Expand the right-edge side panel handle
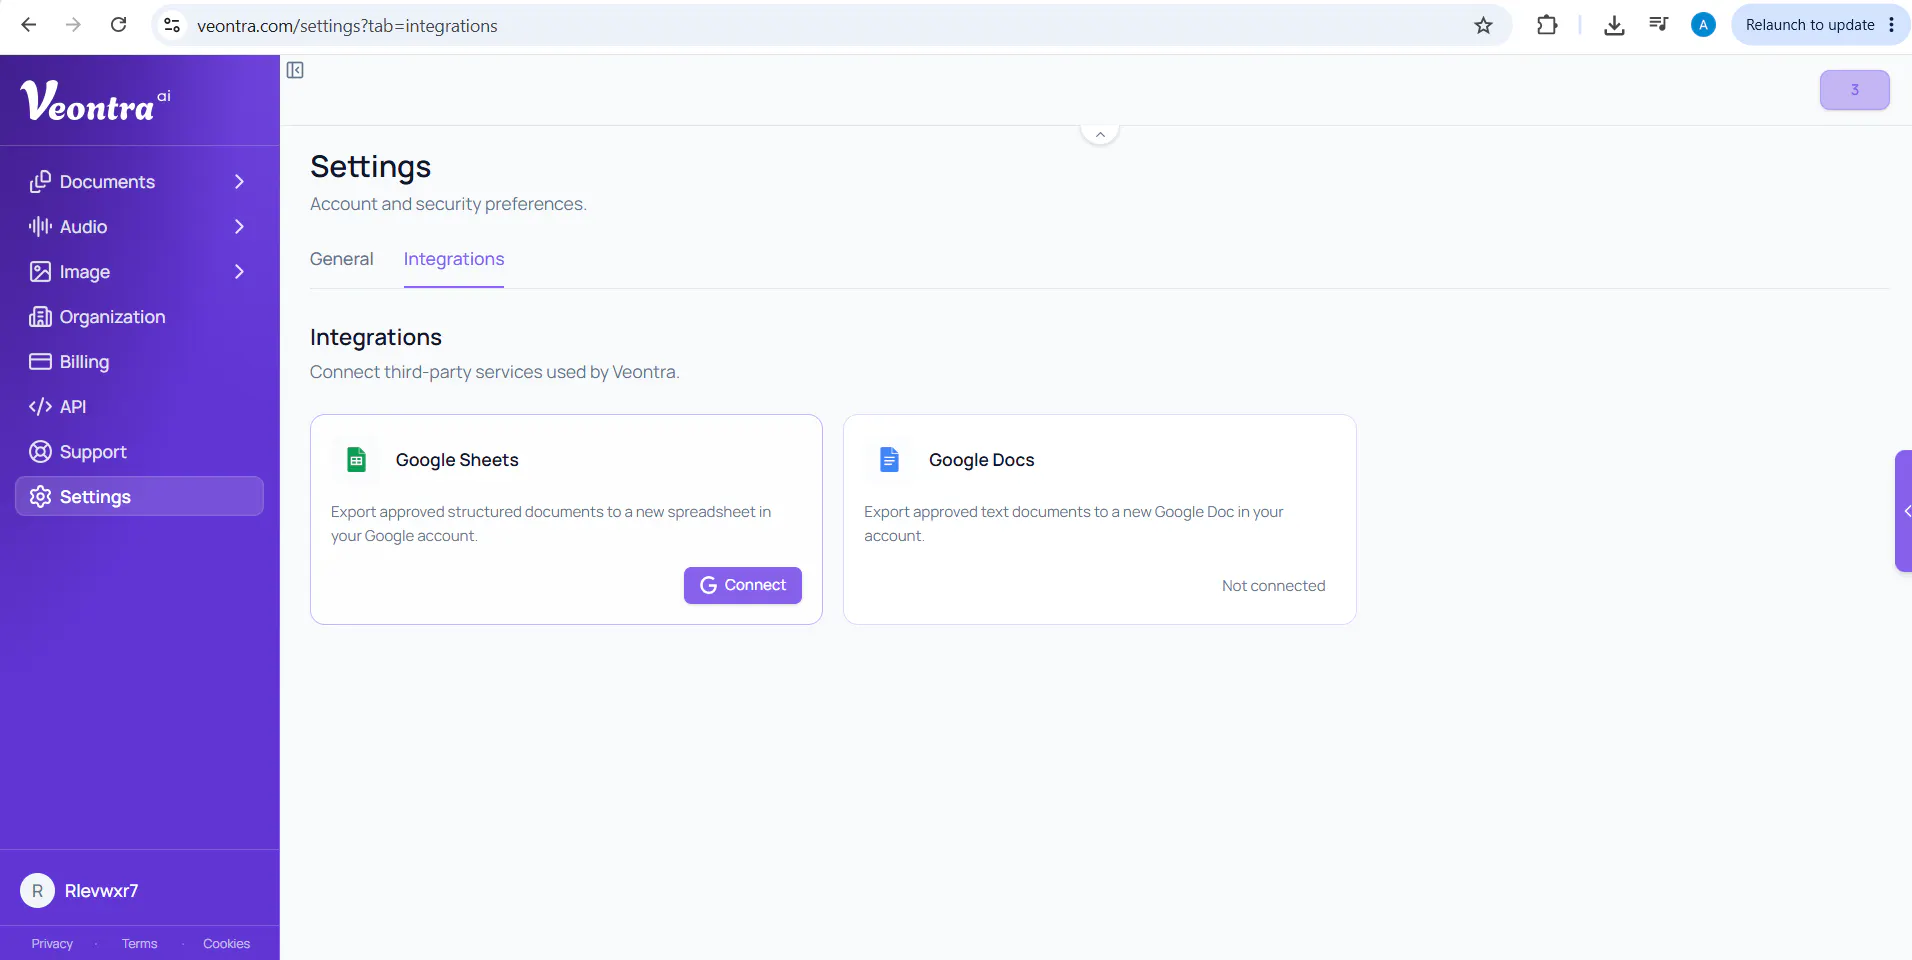Viewport: 1912px width, 960px height. click(x=1904, y=511)
